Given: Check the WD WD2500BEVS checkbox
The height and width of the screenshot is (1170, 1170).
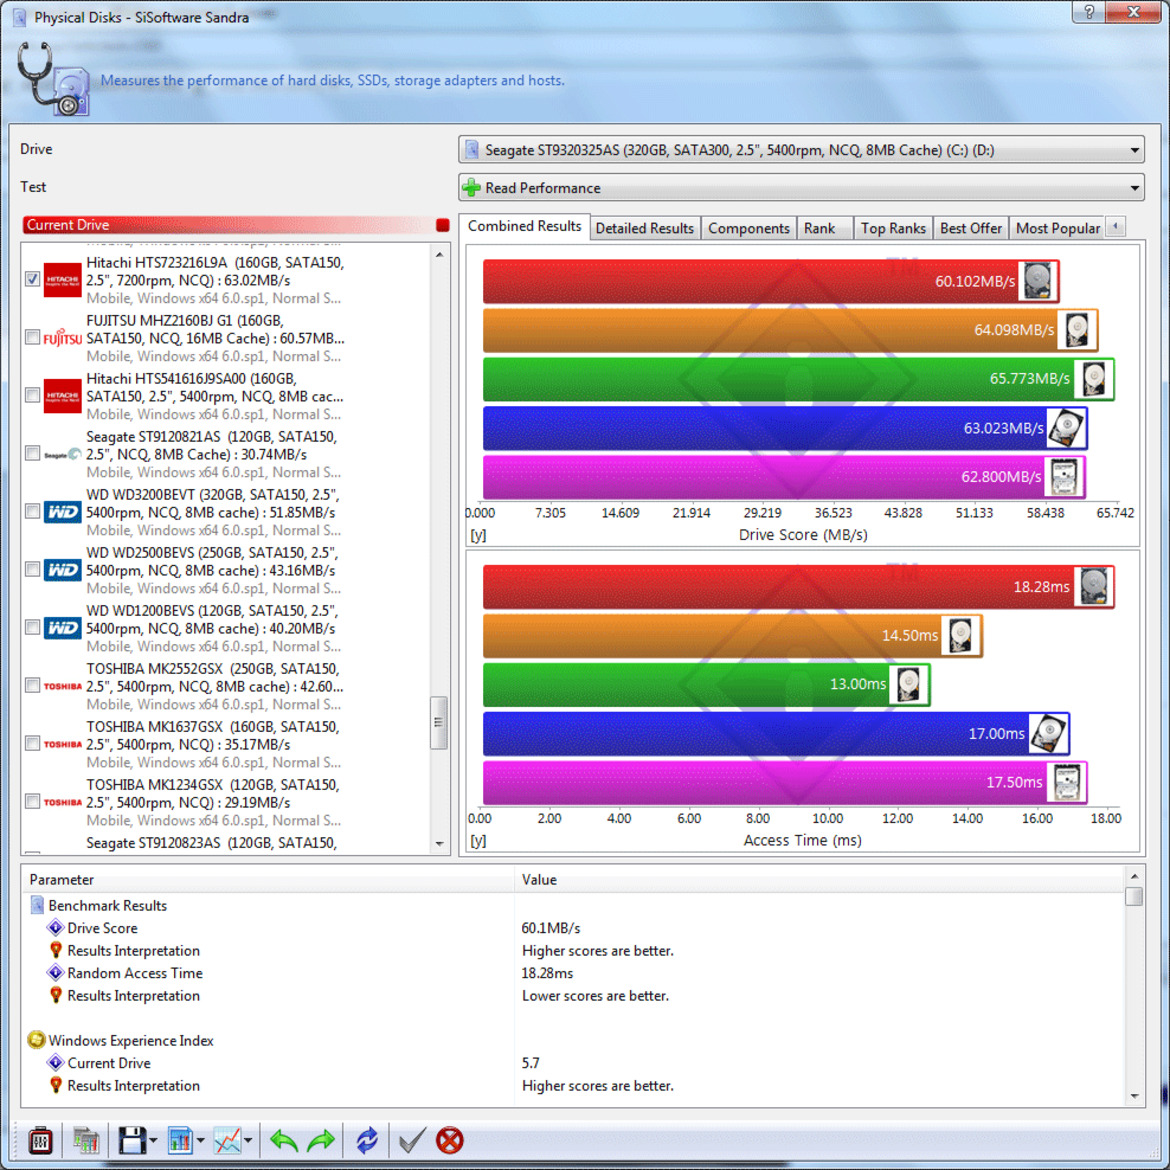Looking at the screenshot, I should click(x=32, y=569).
